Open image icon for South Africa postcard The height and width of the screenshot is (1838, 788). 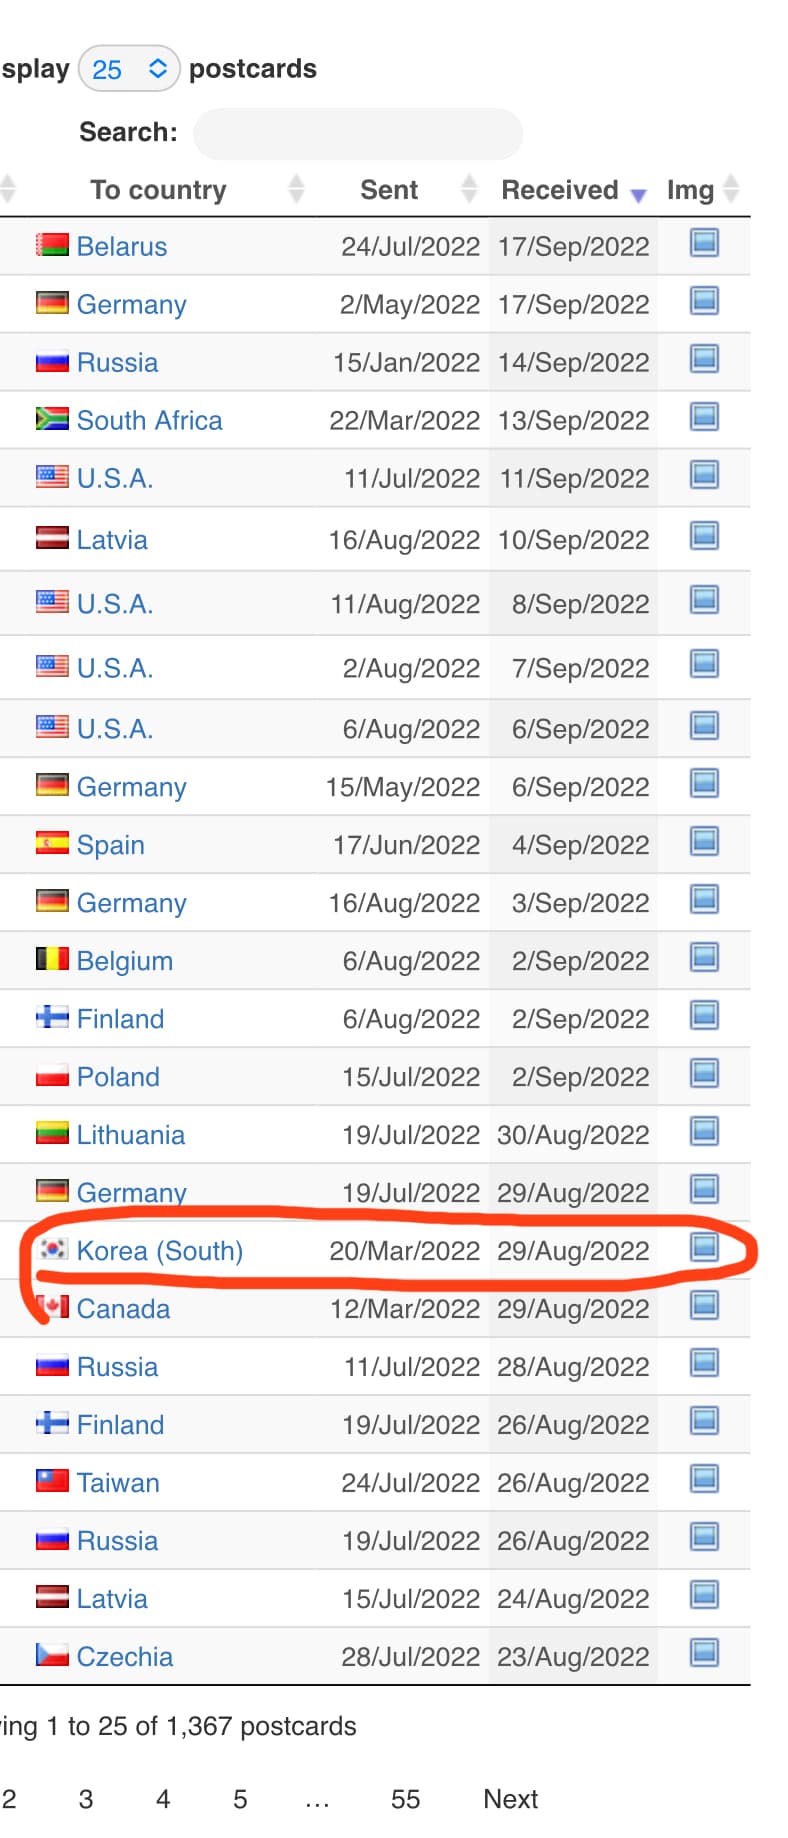pyautogui.click(x=704, y=417)
